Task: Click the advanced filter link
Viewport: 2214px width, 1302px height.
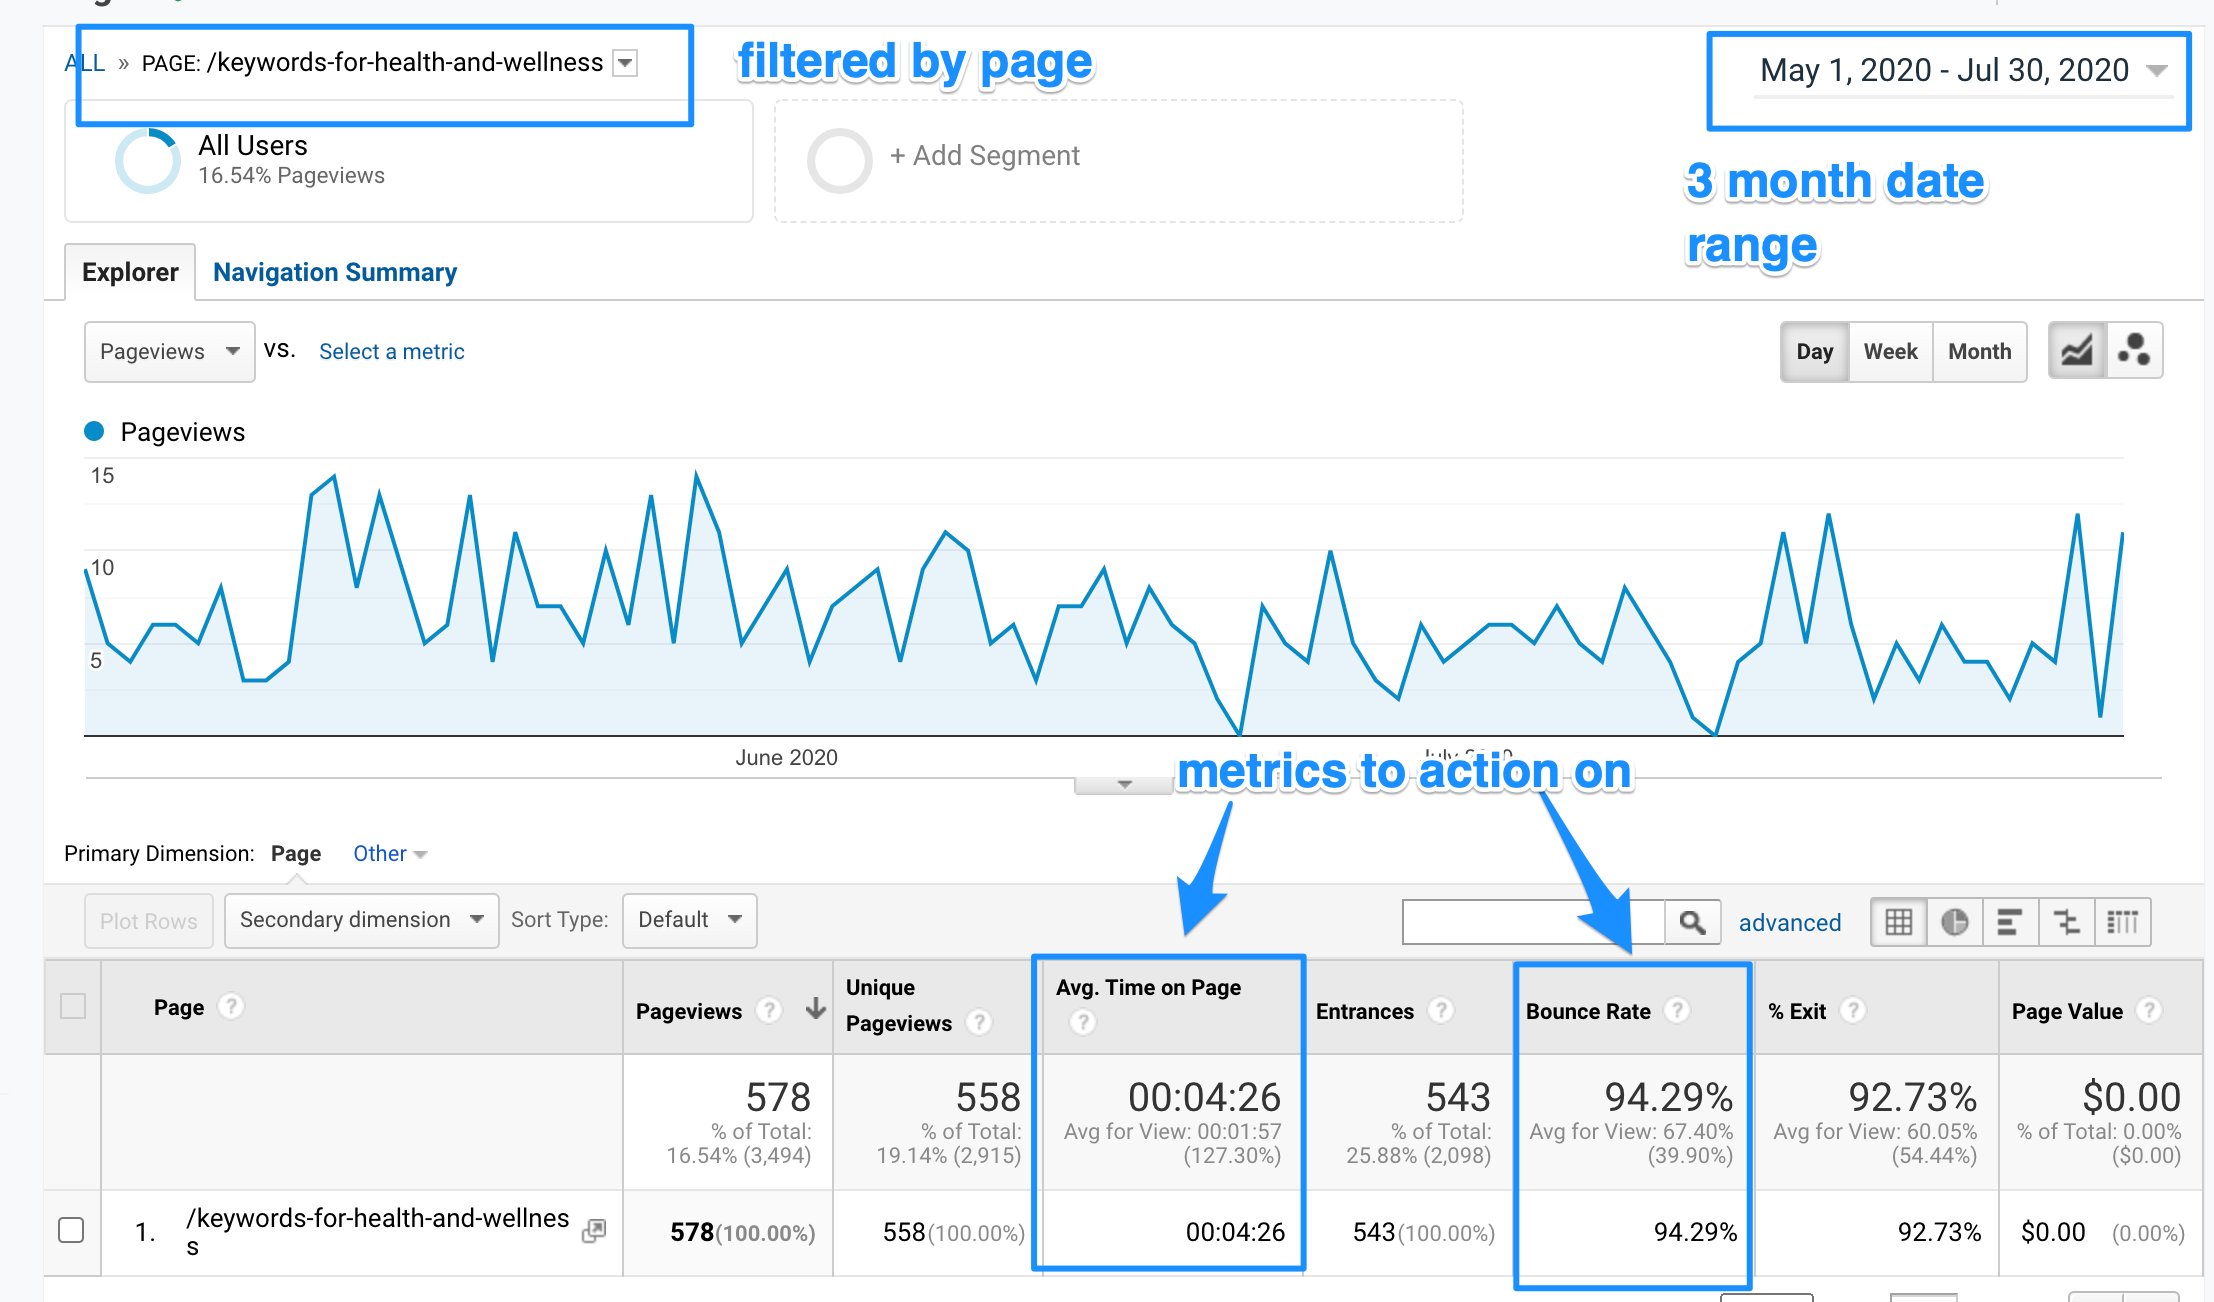Action: [x=1789, y=922]
